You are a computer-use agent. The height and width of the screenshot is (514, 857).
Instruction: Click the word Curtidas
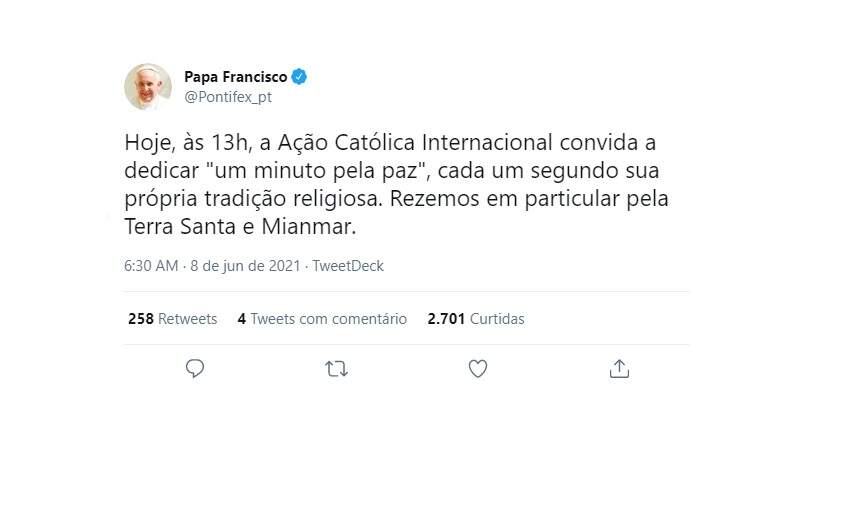point(497,319)
